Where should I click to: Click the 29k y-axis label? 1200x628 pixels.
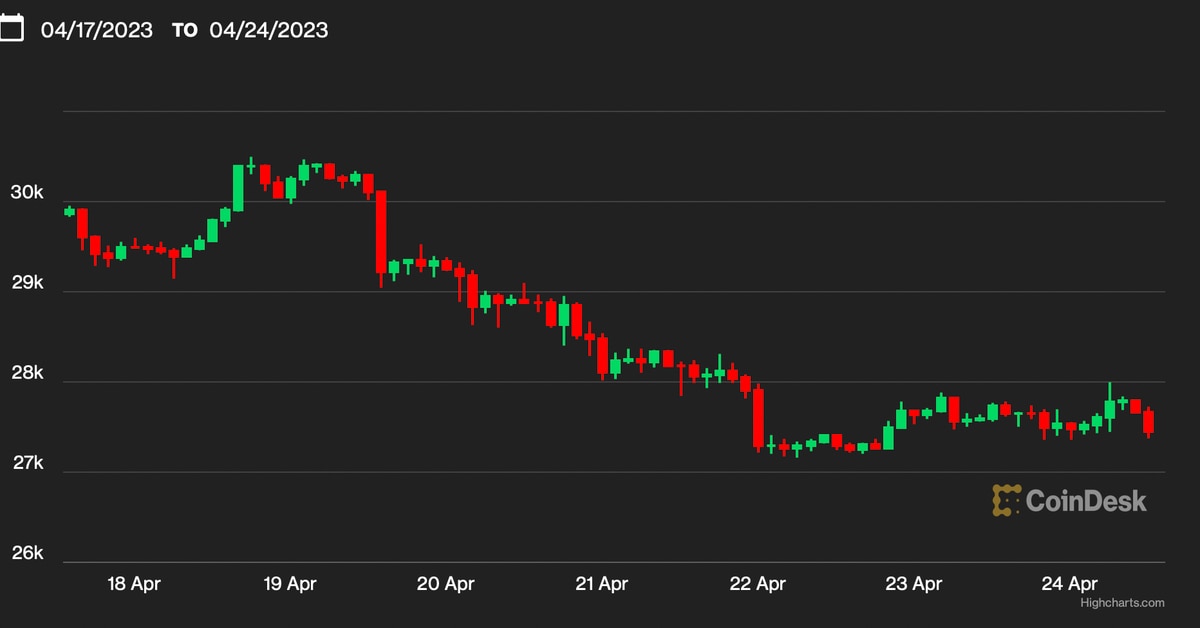27,283
